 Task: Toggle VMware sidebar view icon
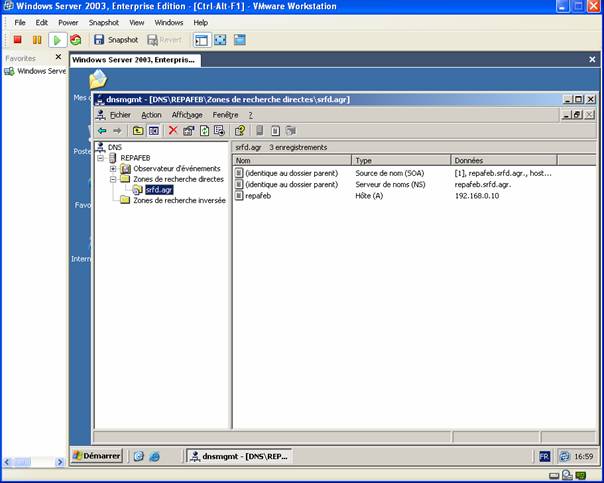201,40
